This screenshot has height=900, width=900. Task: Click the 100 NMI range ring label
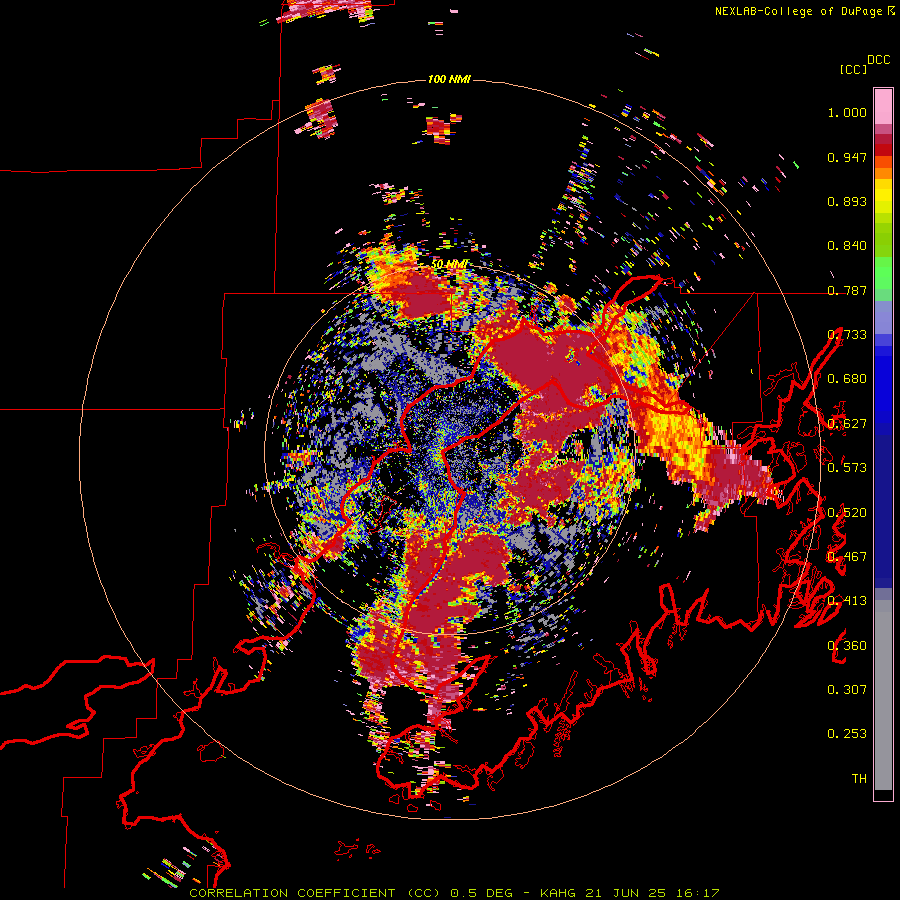448,79
